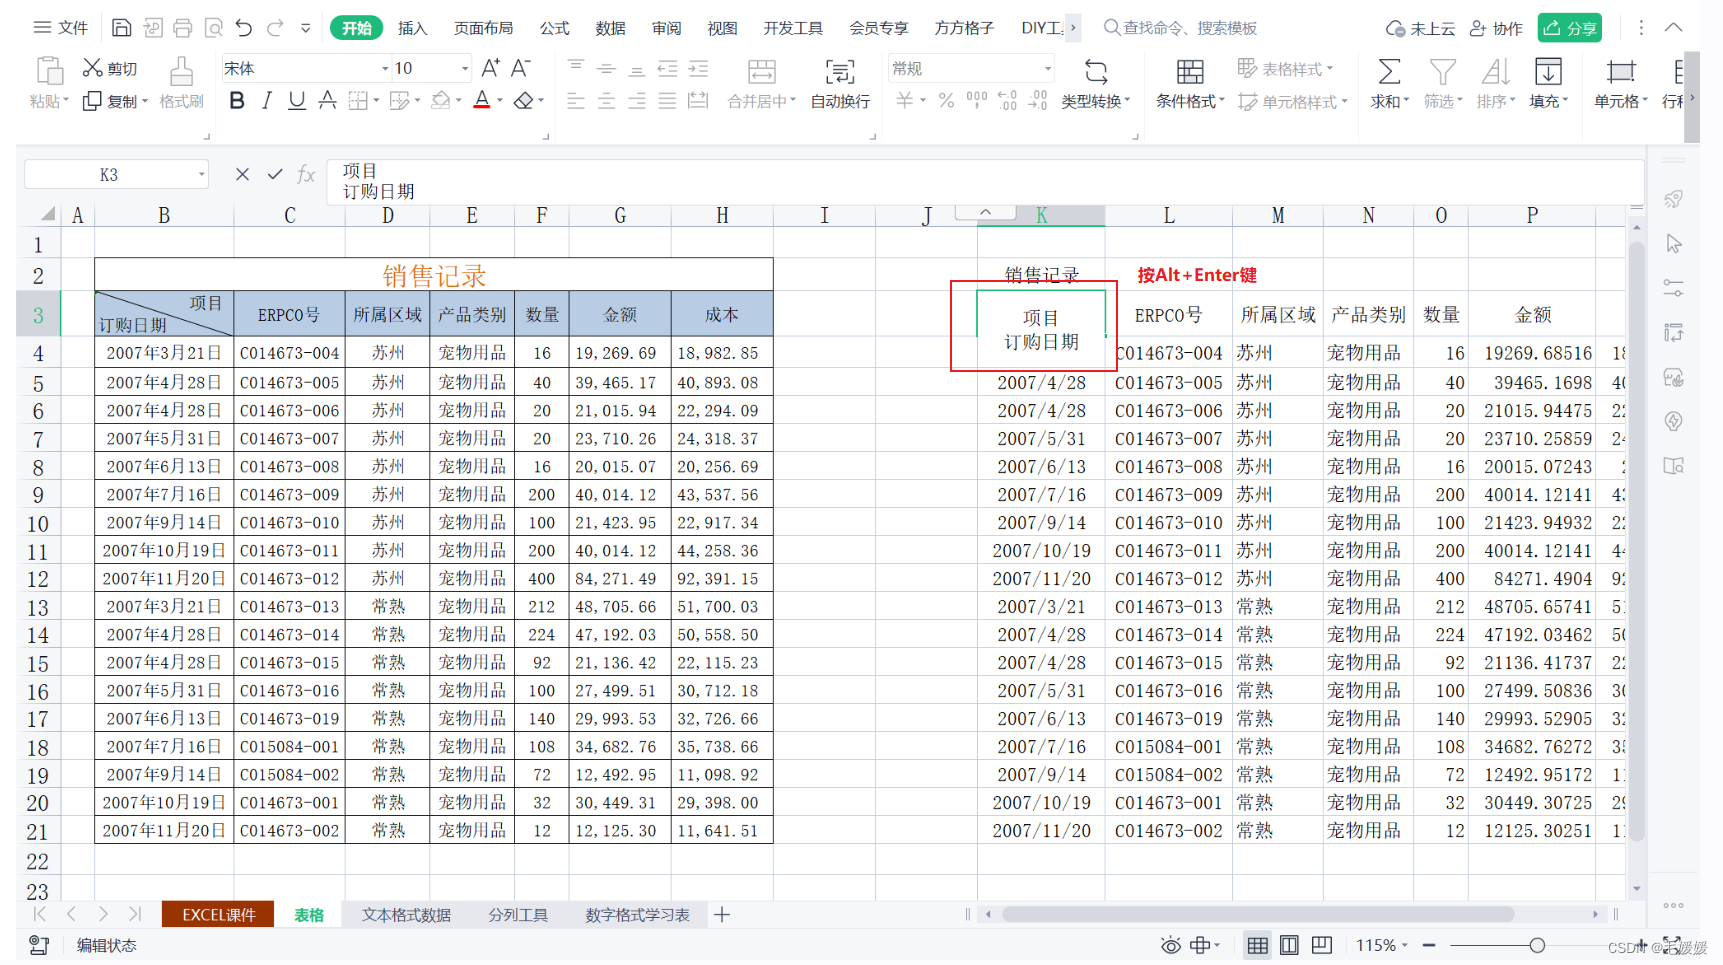Switch to the 视图 ribbon tab
The width and height of the screenshot is (1723, 965).
click(722, 28)
